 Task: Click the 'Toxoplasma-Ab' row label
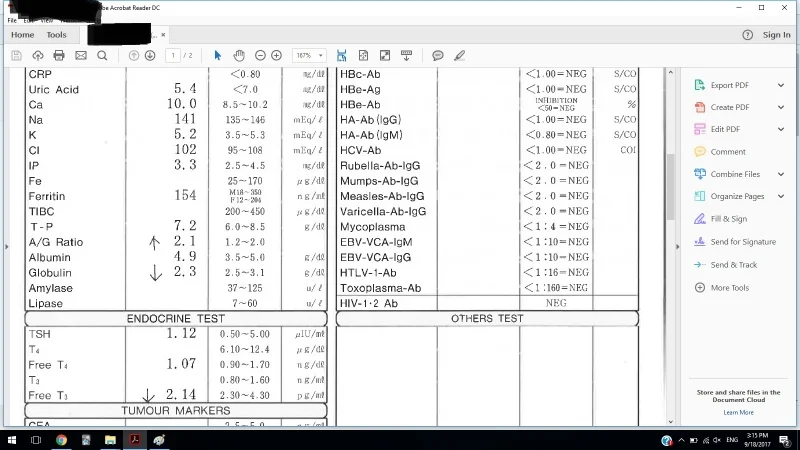381,288
